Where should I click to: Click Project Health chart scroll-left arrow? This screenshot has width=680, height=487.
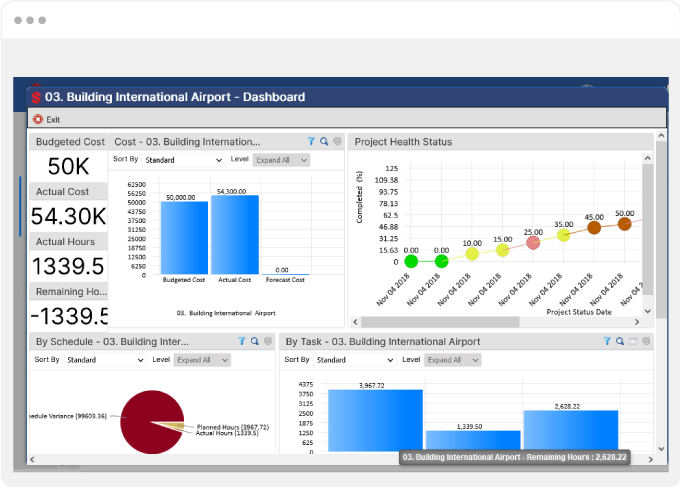point(356,322)
